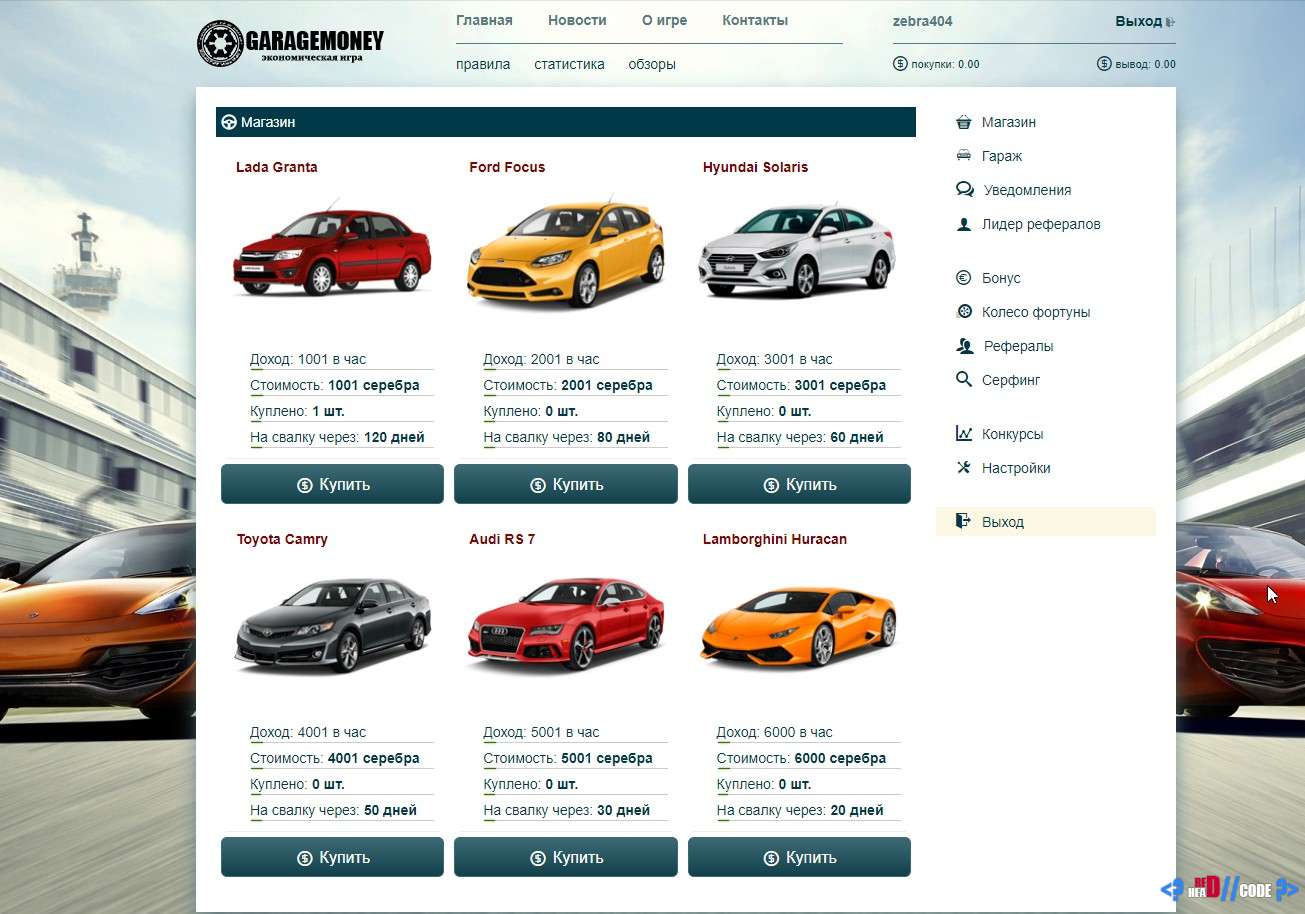
Task: Open Рефералы in the sidebar
Action: coord(1018,346)
